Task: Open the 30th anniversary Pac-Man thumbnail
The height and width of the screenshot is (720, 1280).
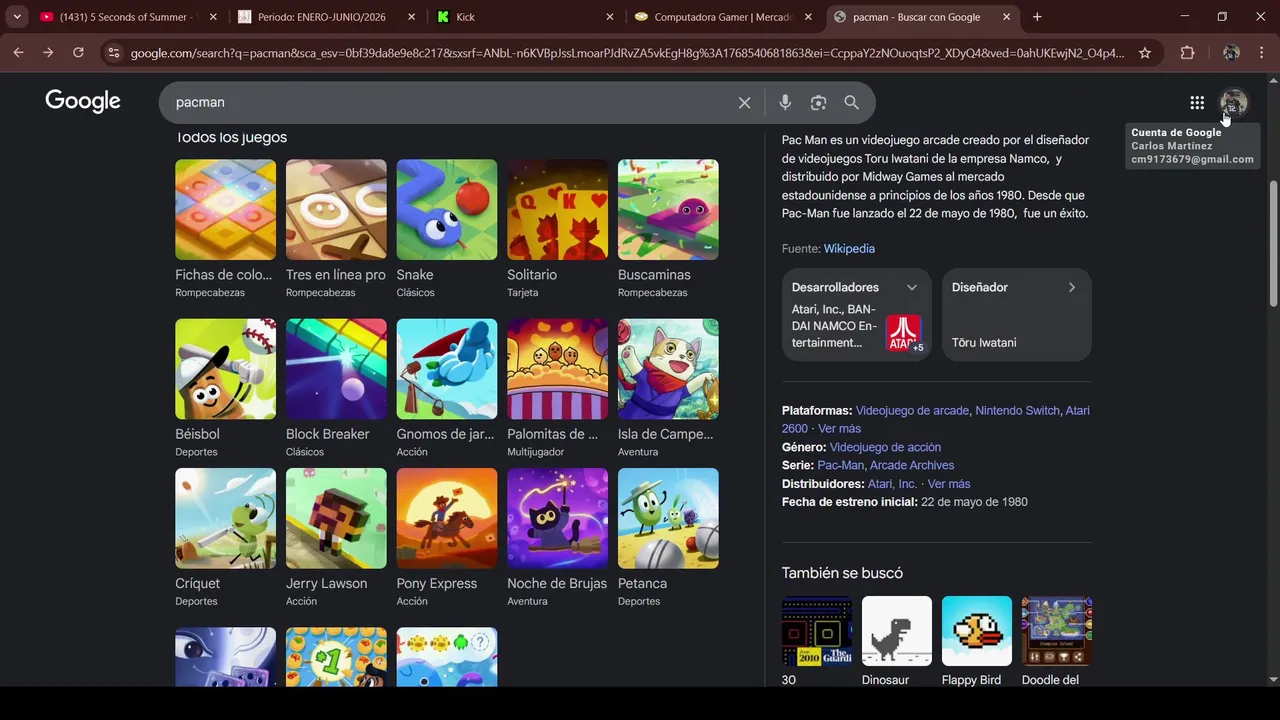Action: 817,631
